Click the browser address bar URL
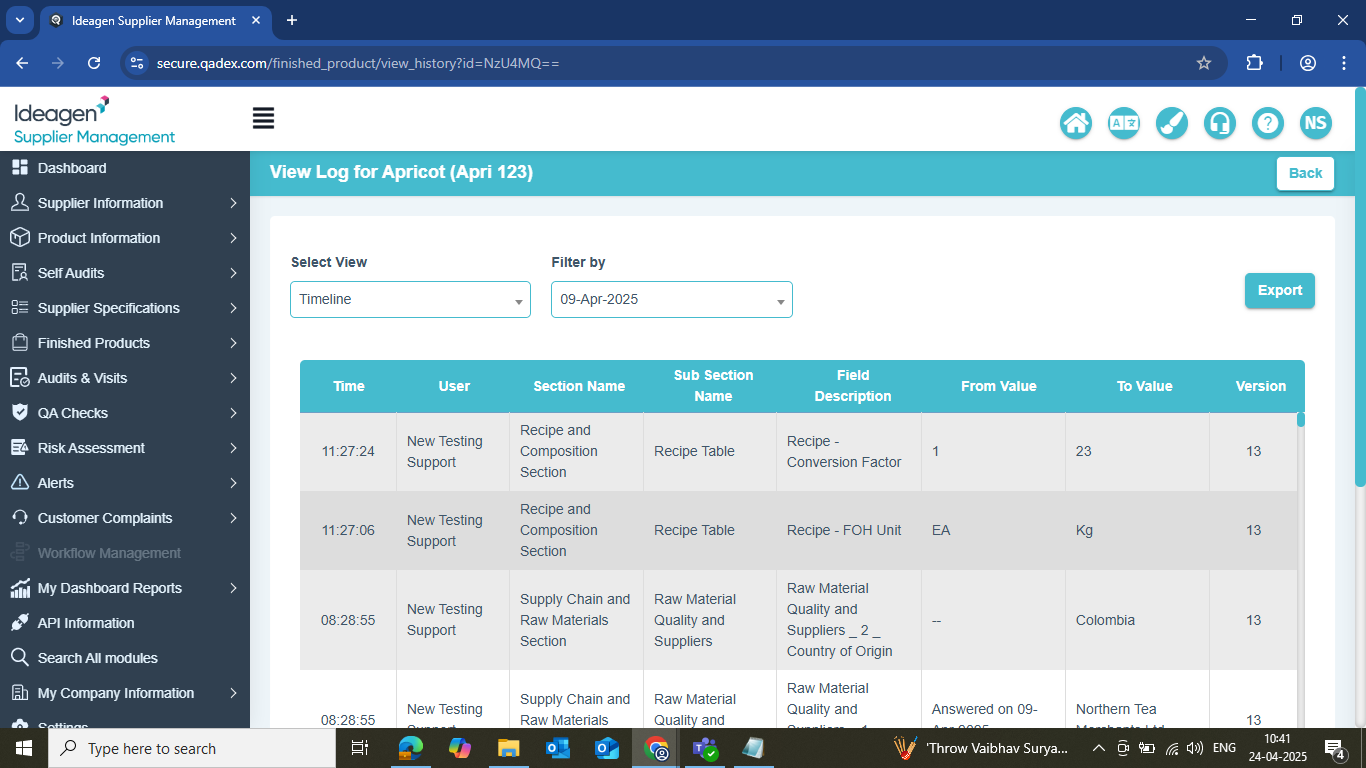The image size is (1366, 768). [x=358, y=63]
